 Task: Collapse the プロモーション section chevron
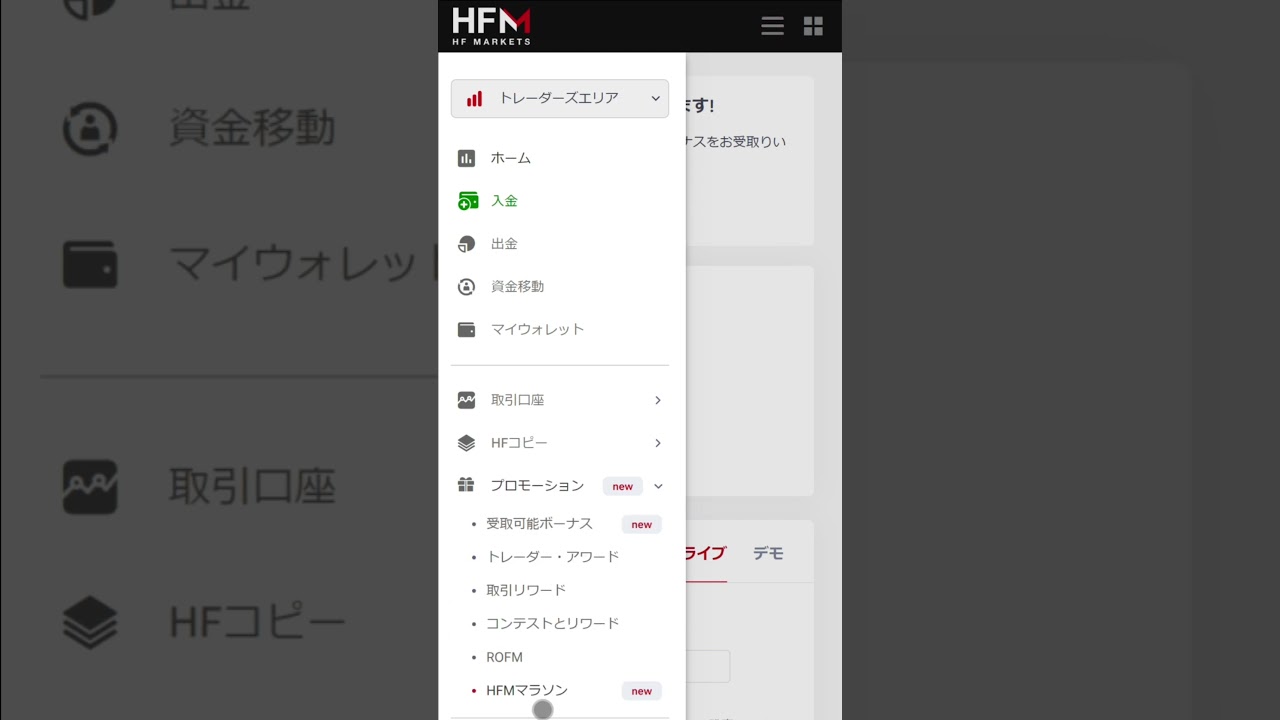coord(658,486)
